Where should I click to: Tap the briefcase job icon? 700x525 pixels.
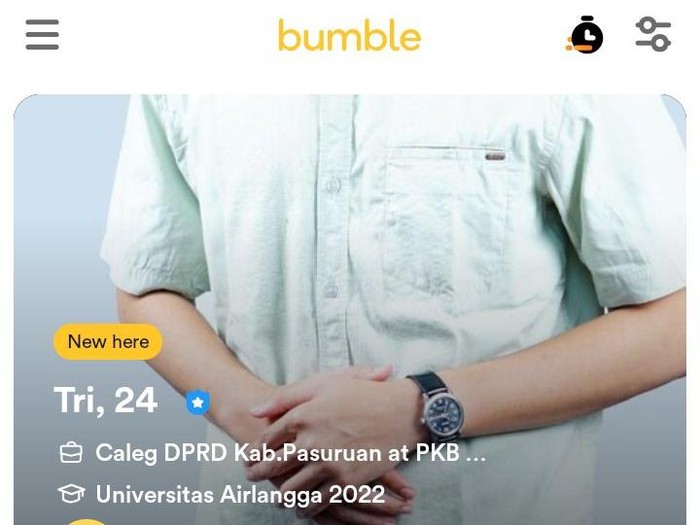(71, 452)
